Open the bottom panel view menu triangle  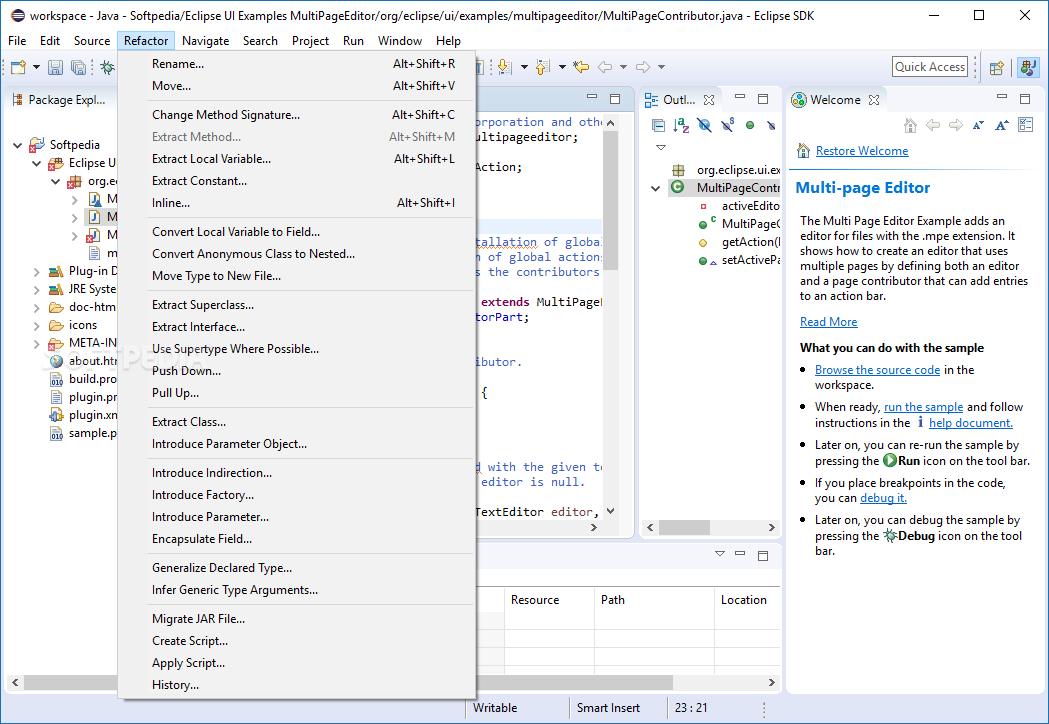720,553
